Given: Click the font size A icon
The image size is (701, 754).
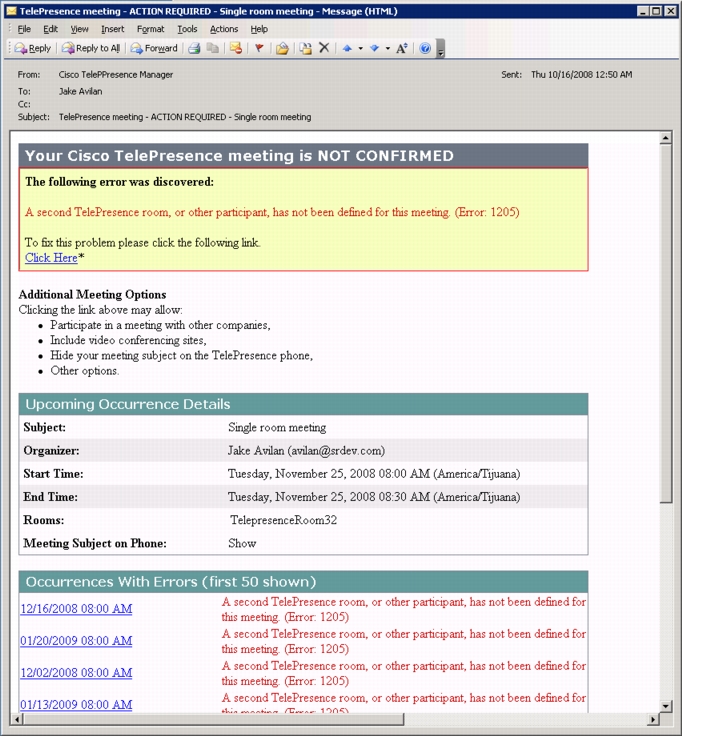Looking at the screenshot, I should 402,48.
